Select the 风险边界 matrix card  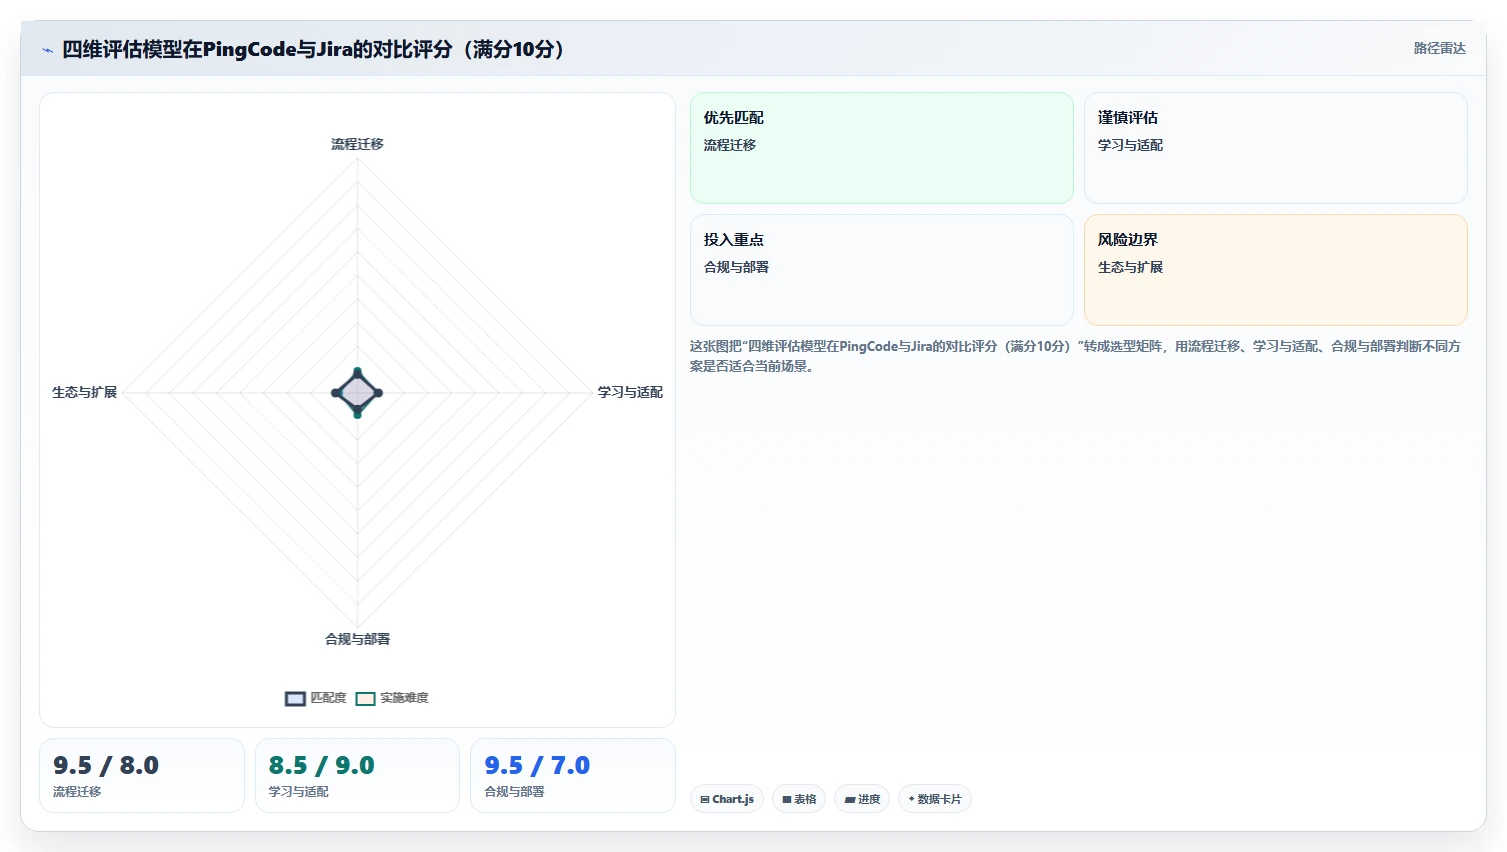[x=1275, y=270]
